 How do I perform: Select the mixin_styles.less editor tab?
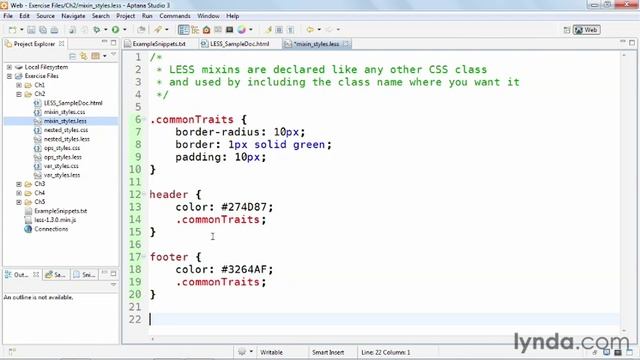tap(316, 44)
